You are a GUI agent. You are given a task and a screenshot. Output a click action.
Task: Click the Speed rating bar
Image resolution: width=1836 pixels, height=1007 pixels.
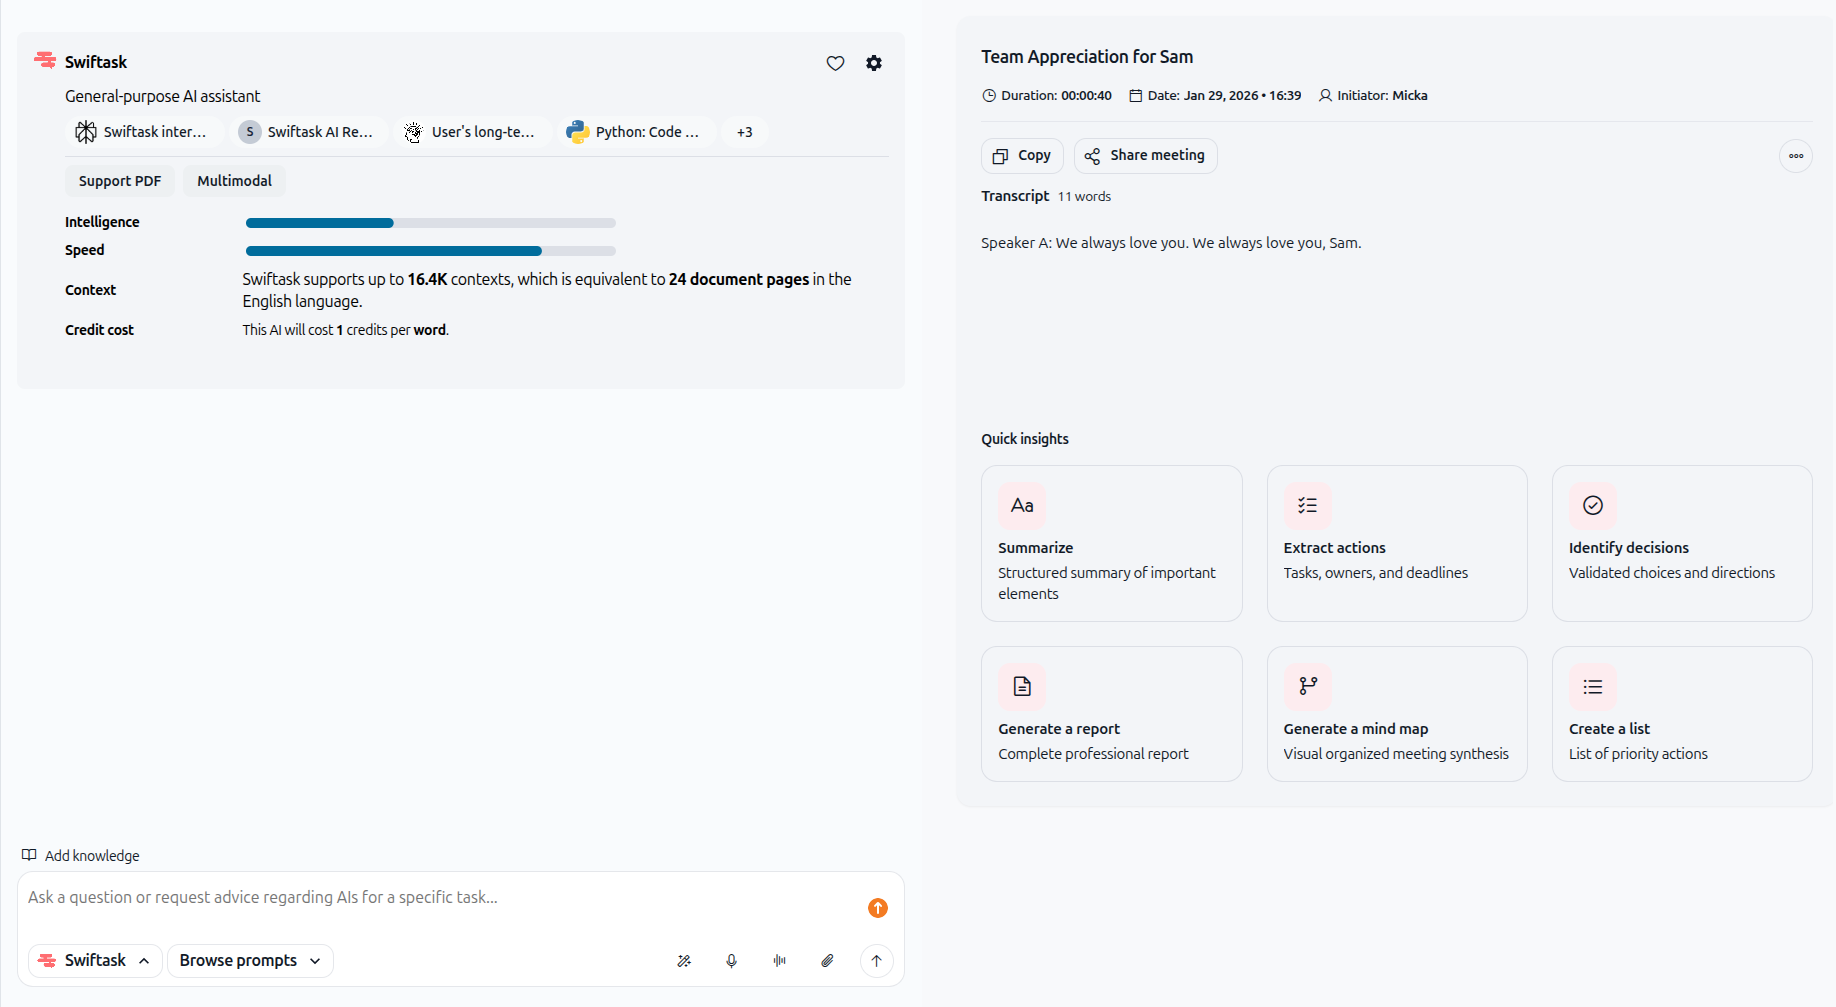[431, 251]
